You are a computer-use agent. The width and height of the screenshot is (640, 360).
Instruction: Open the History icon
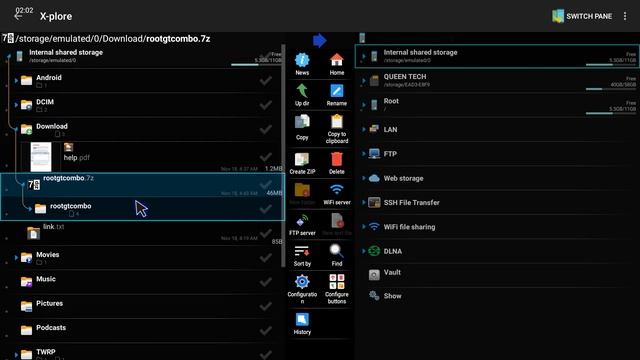(x=302, y=320)
